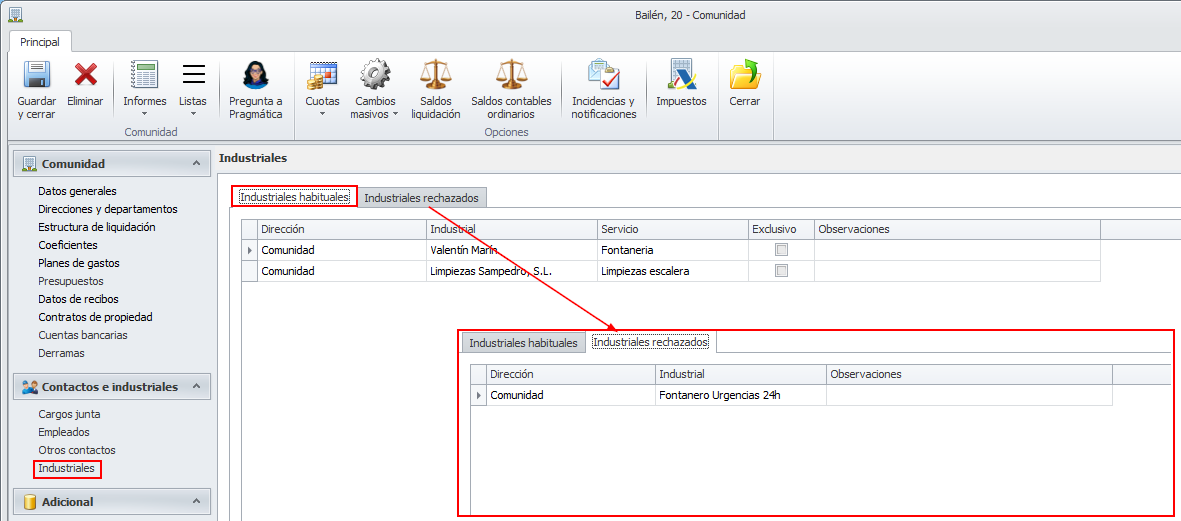Select Industriales habituales tab in inset panel
Screen dimensions: 1181x521
point(523,343)
